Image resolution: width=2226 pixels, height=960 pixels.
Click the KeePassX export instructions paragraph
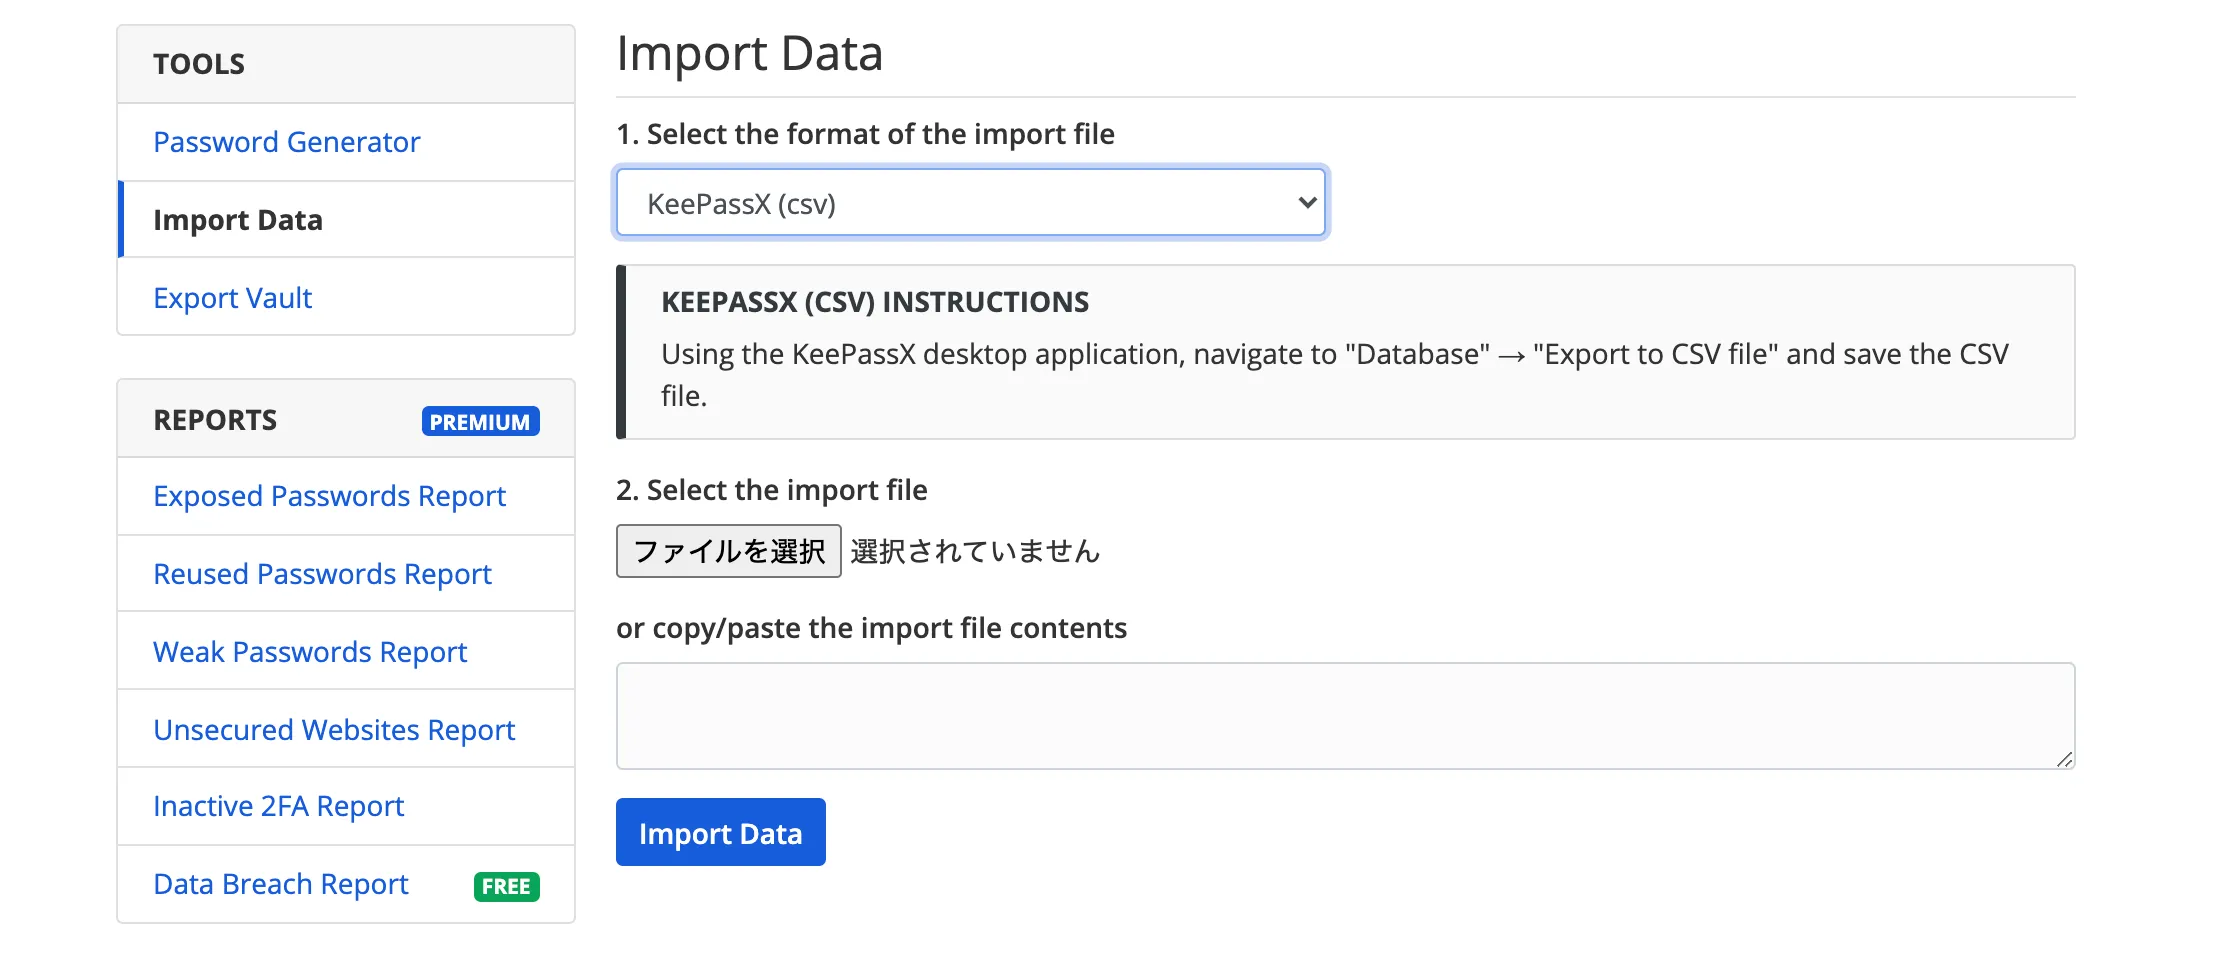point(1335,375)
